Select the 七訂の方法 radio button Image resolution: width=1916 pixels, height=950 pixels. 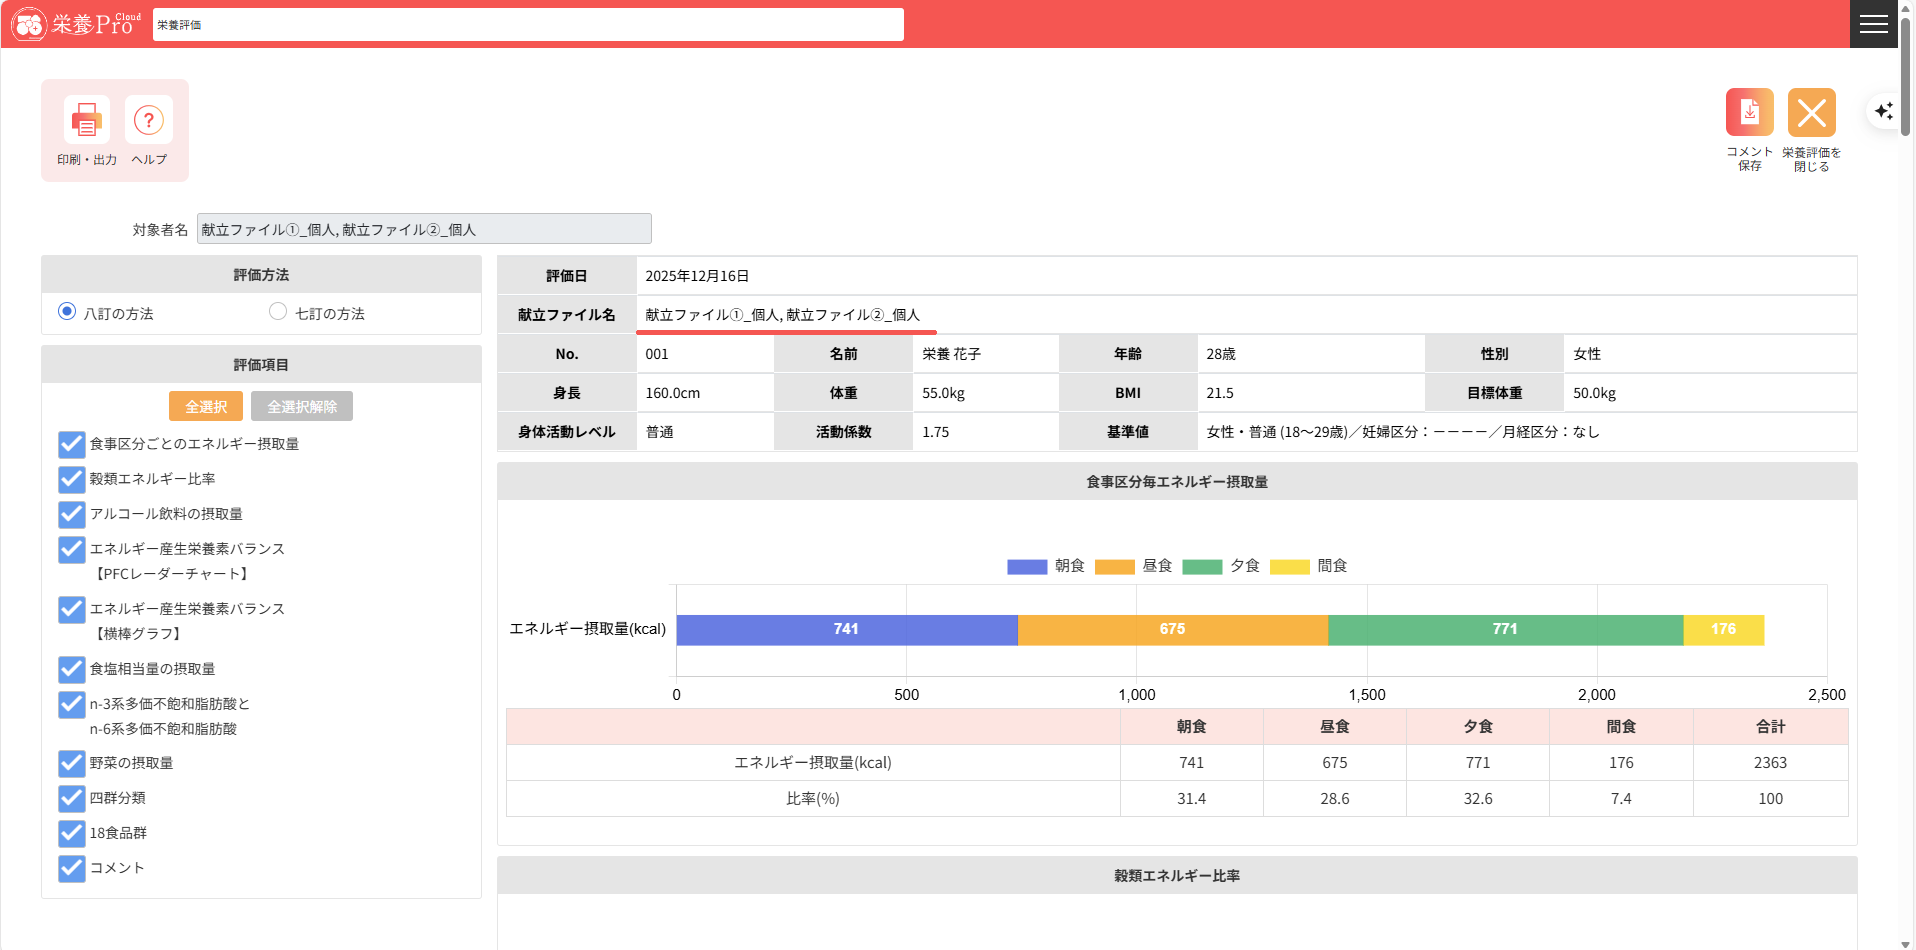(x=278, y=312)
